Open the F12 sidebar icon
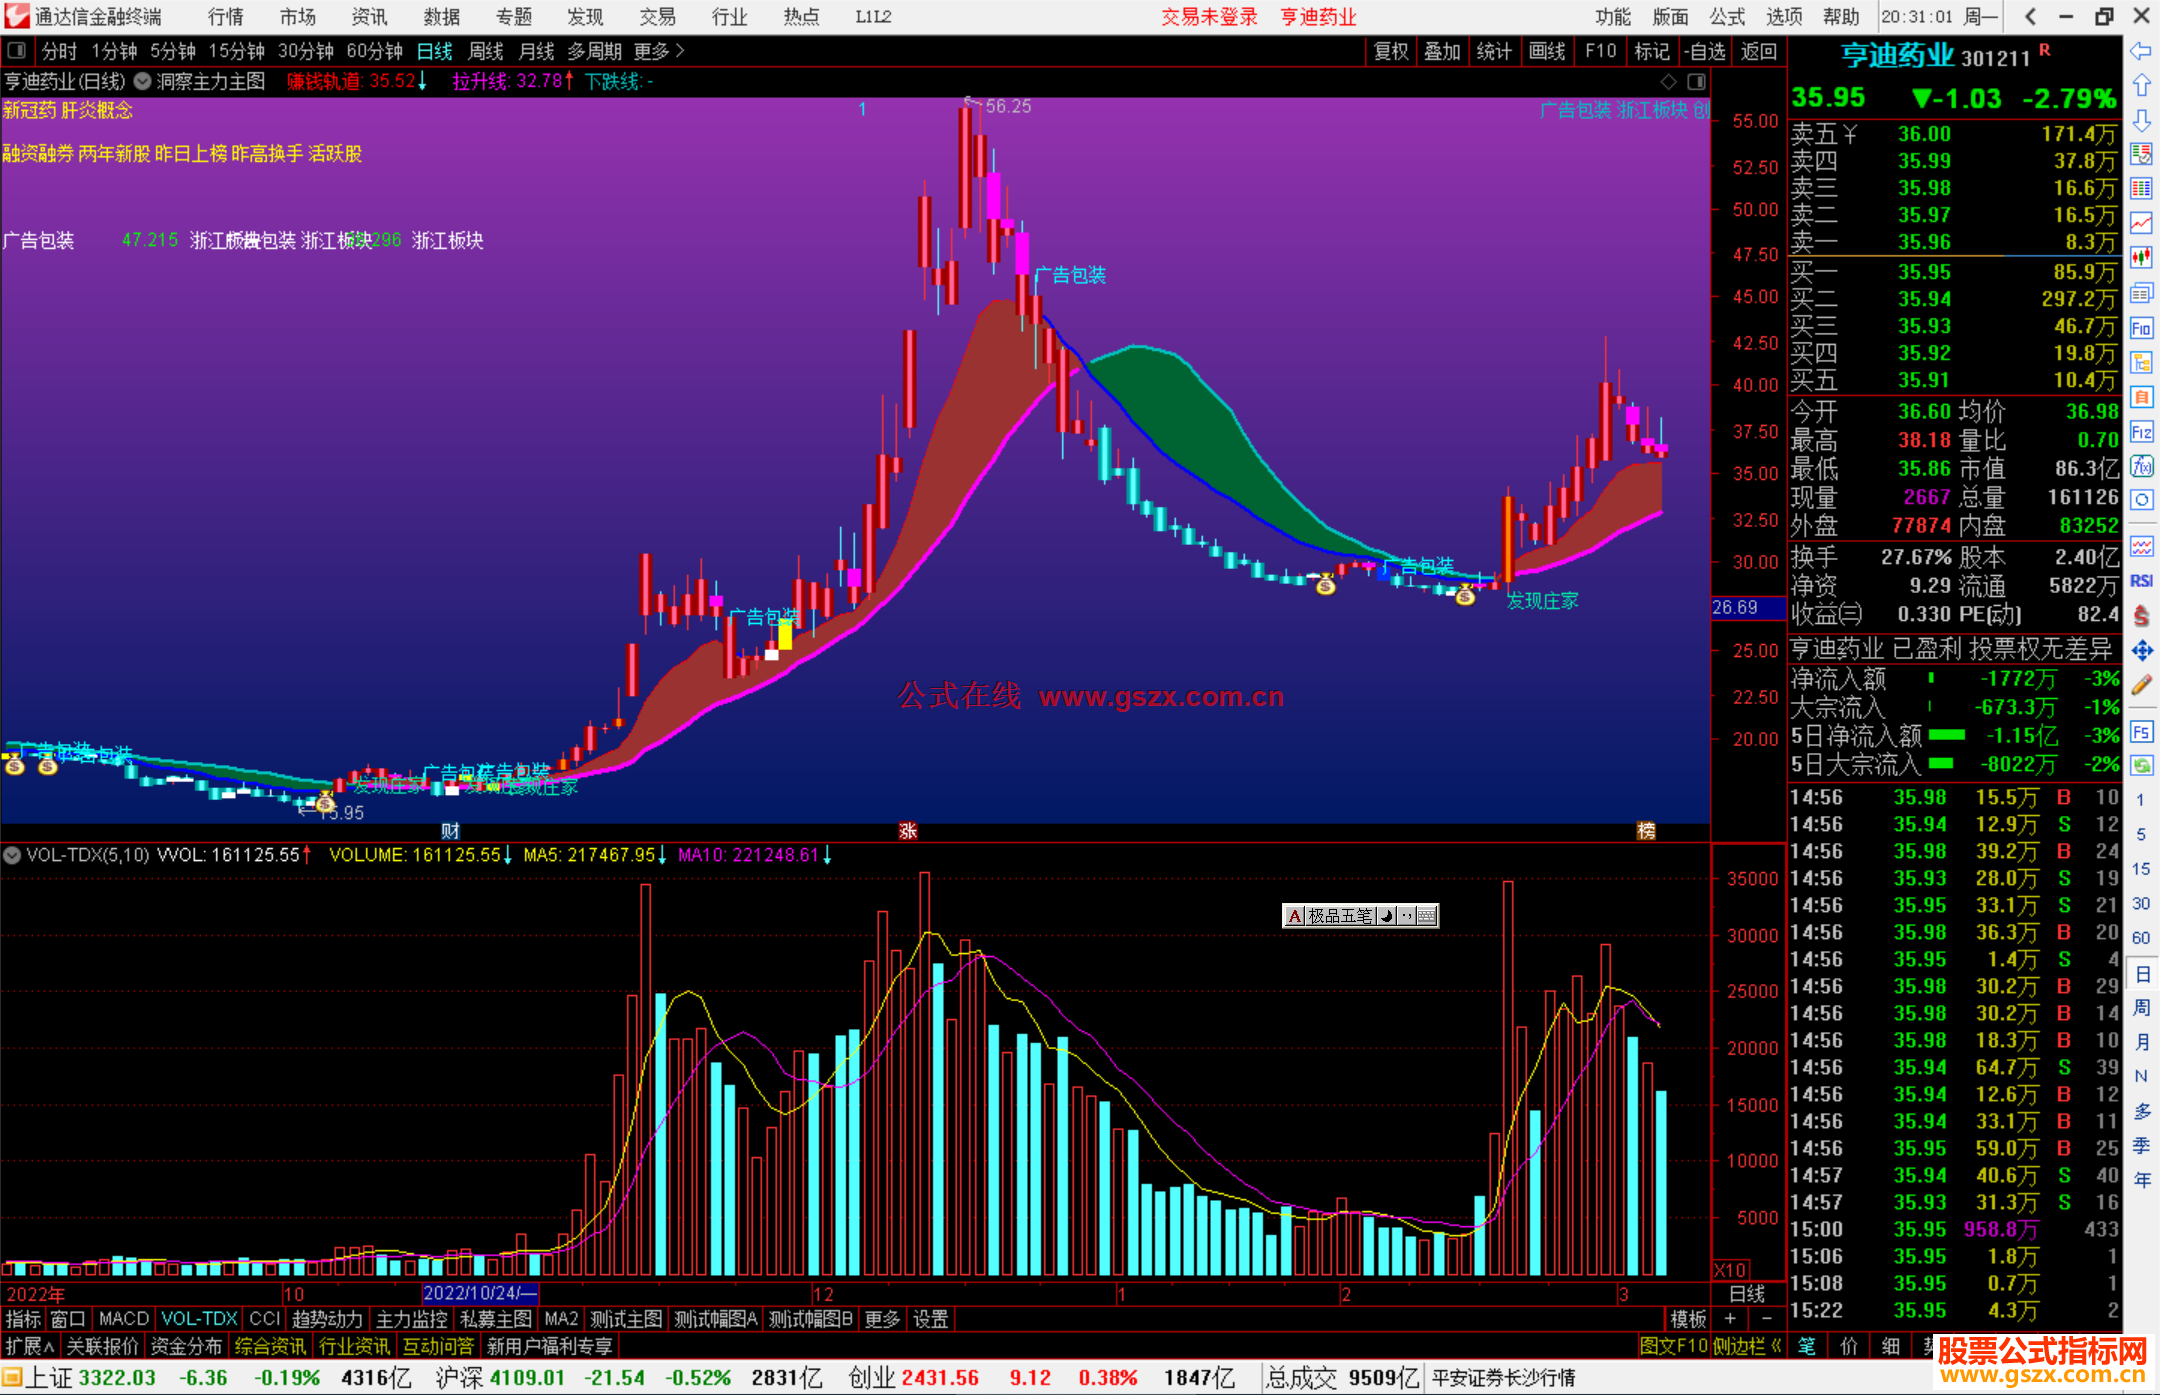The width and height of the screenshot is (2160, 1395). click(2141, 432)
